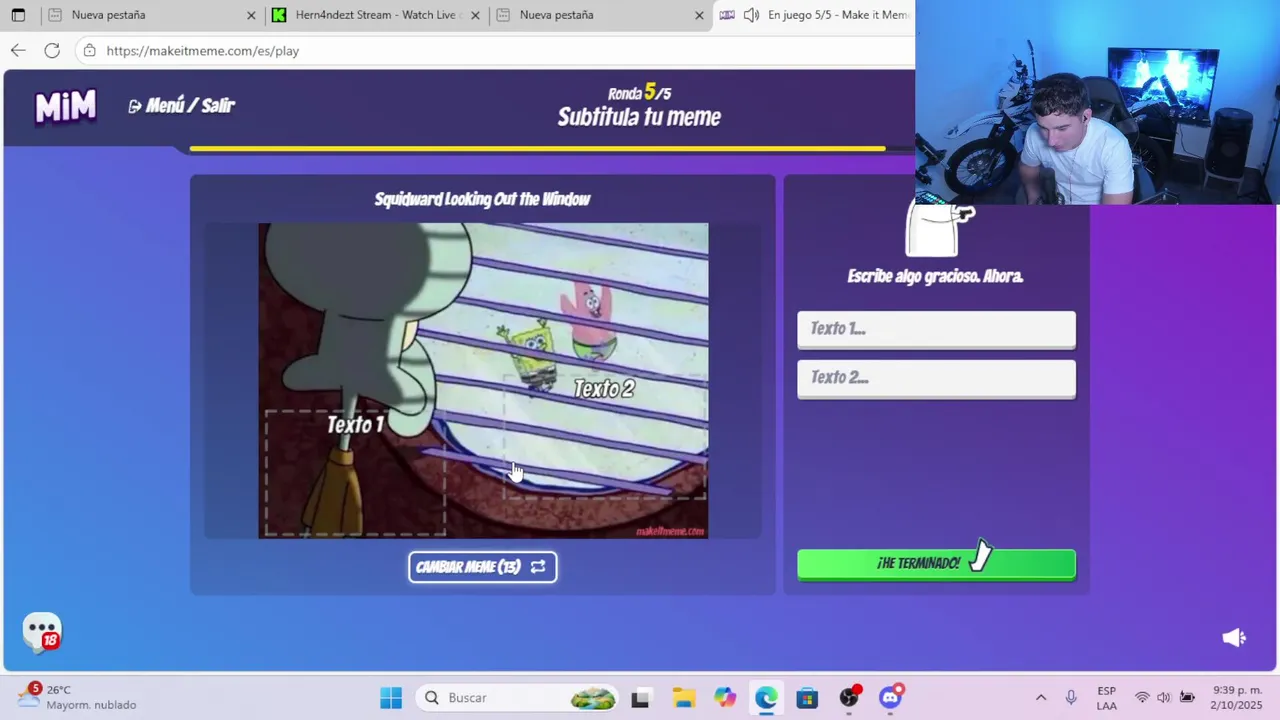Close the first Nueva pestaña tab
Image resolution: width=1280 pixels, height=720 pixels.
click(251, 15)
